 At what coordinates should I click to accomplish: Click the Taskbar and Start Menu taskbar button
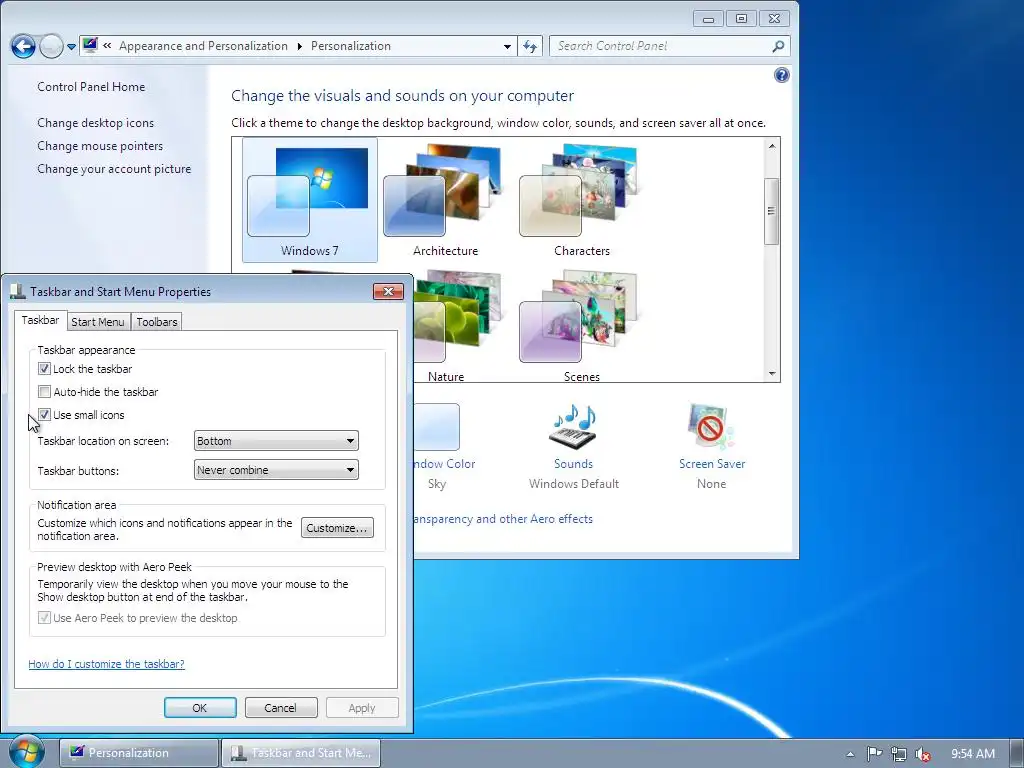300,753
